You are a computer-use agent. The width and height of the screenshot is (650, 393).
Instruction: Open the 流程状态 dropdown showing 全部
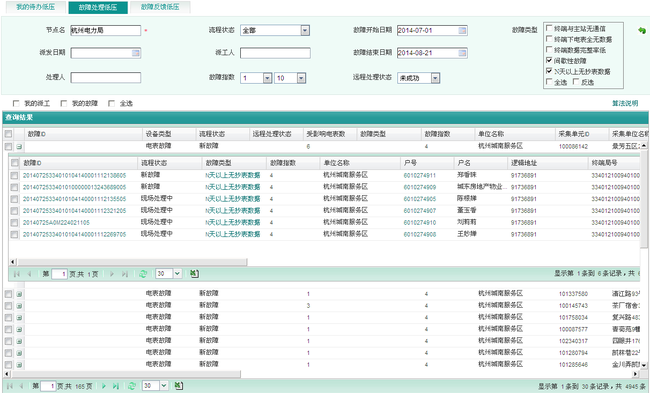coord(305,30)
